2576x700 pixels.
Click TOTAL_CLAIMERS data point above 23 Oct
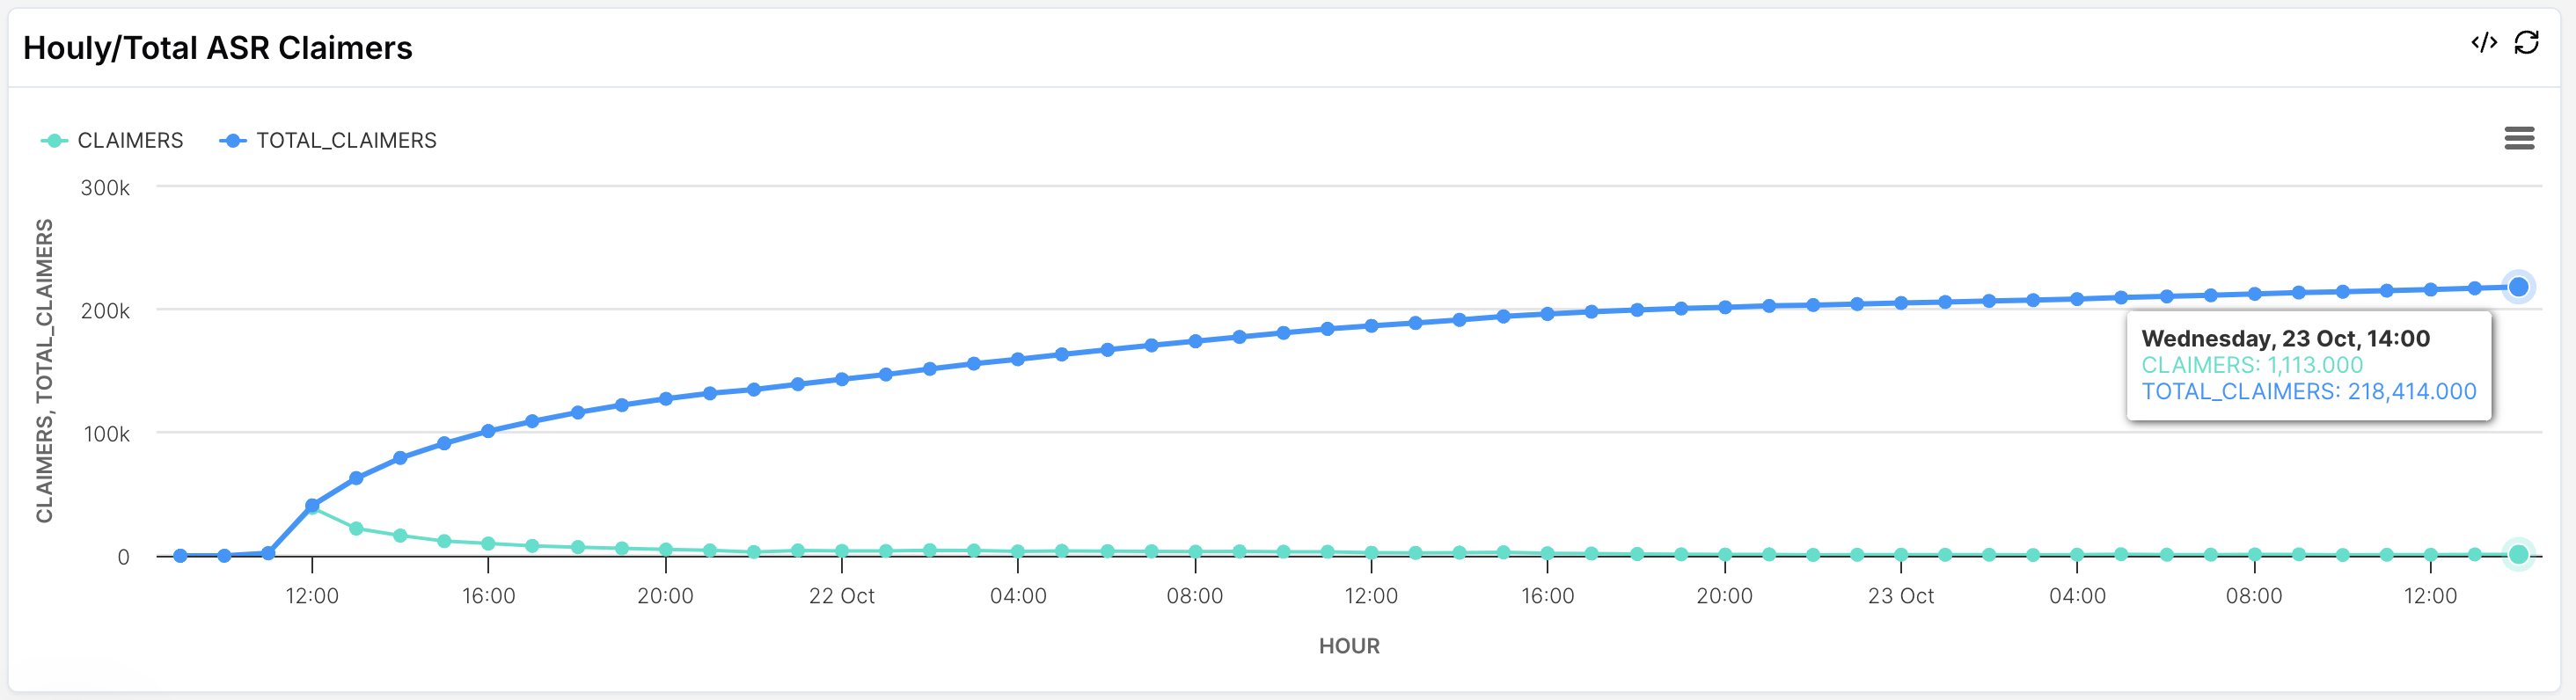point(1901,303)
